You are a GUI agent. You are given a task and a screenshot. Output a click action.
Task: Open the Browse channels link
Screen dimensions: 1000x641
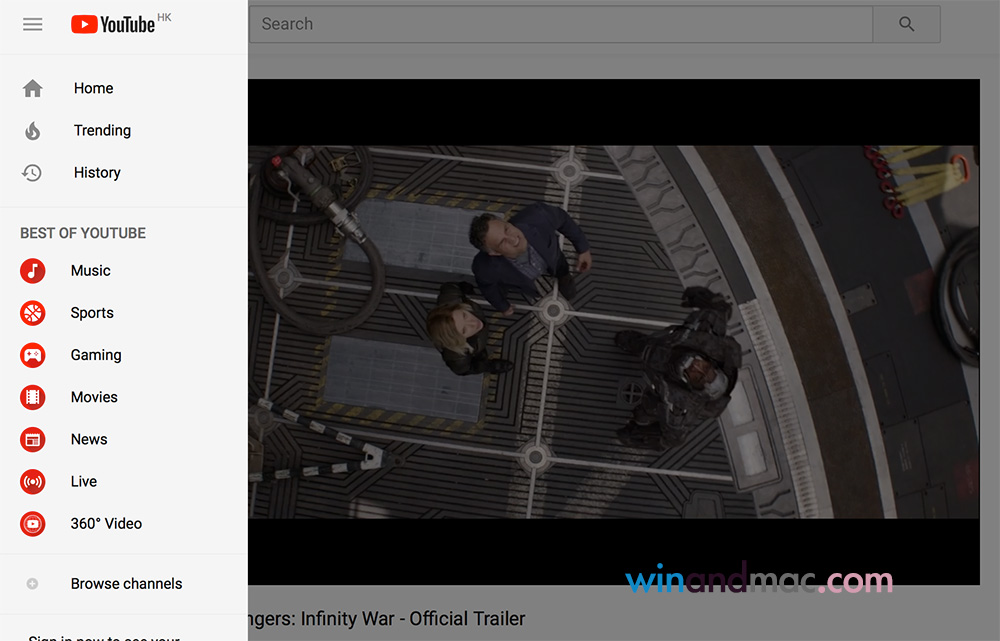pyautogui.click(x=126, y=584)
